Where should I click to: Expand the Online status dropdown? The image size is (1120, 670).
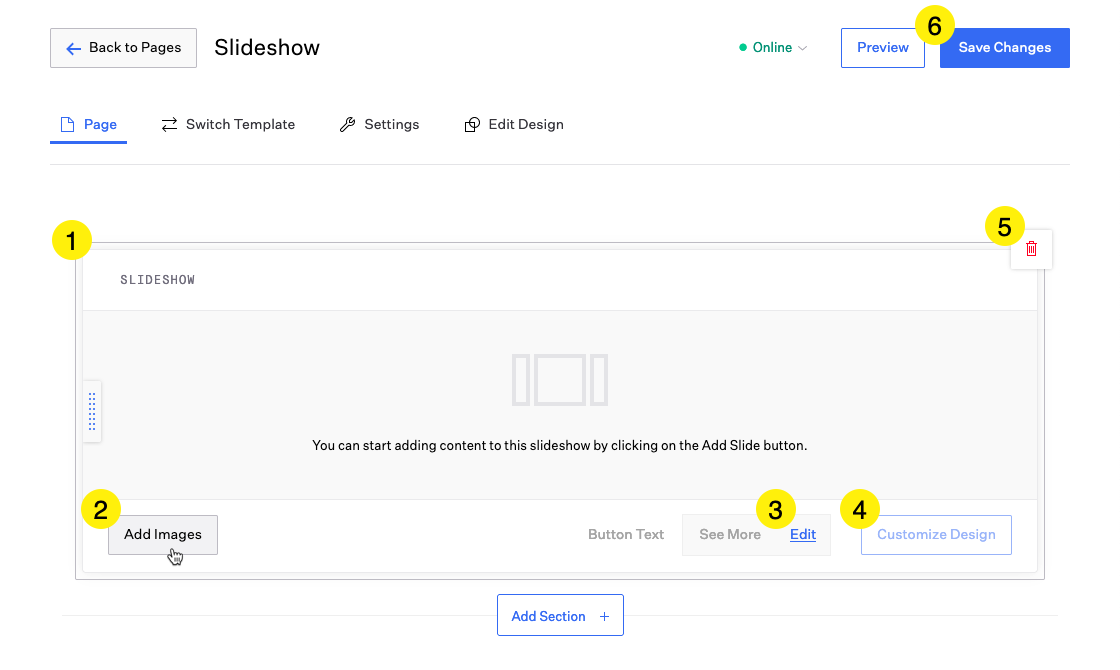(773, 48)
